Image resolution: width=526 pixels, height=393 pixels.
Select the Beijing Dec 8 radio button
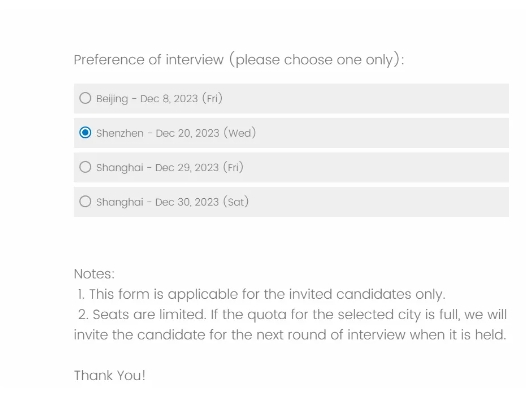click(85, 98)
